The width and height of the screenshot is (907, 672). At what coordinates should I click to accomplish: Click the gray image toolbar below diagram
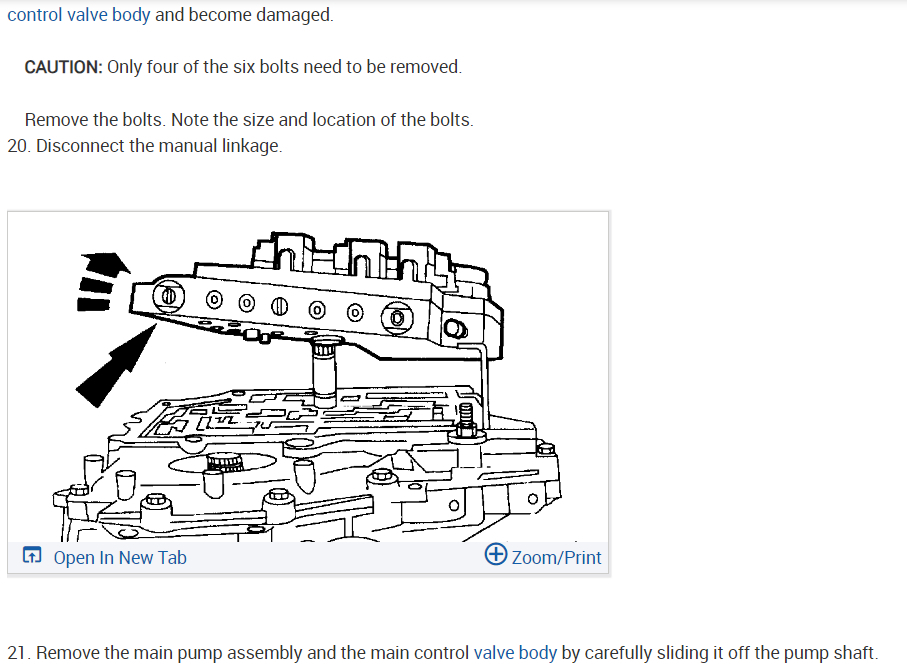[308, 557]
